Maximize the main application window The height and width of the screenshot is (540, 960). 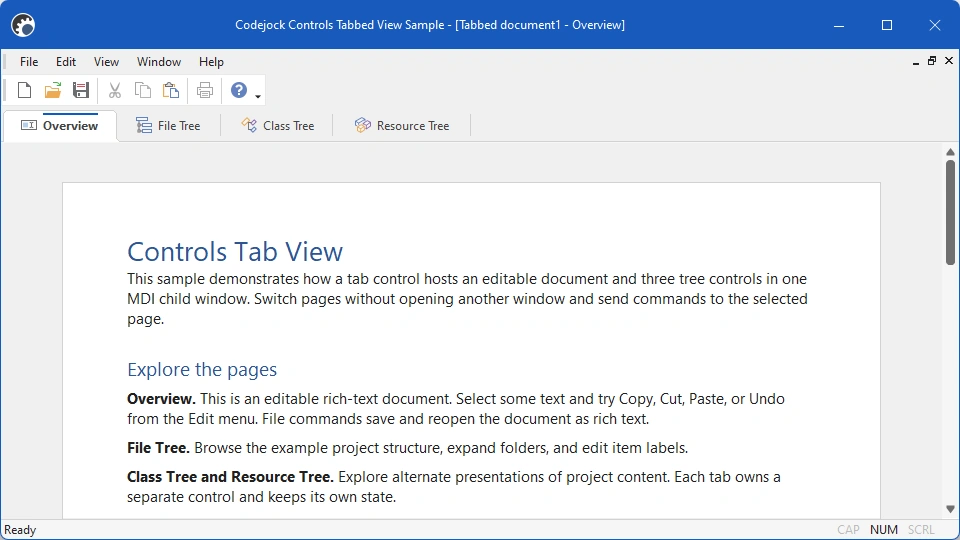[887, 25]
